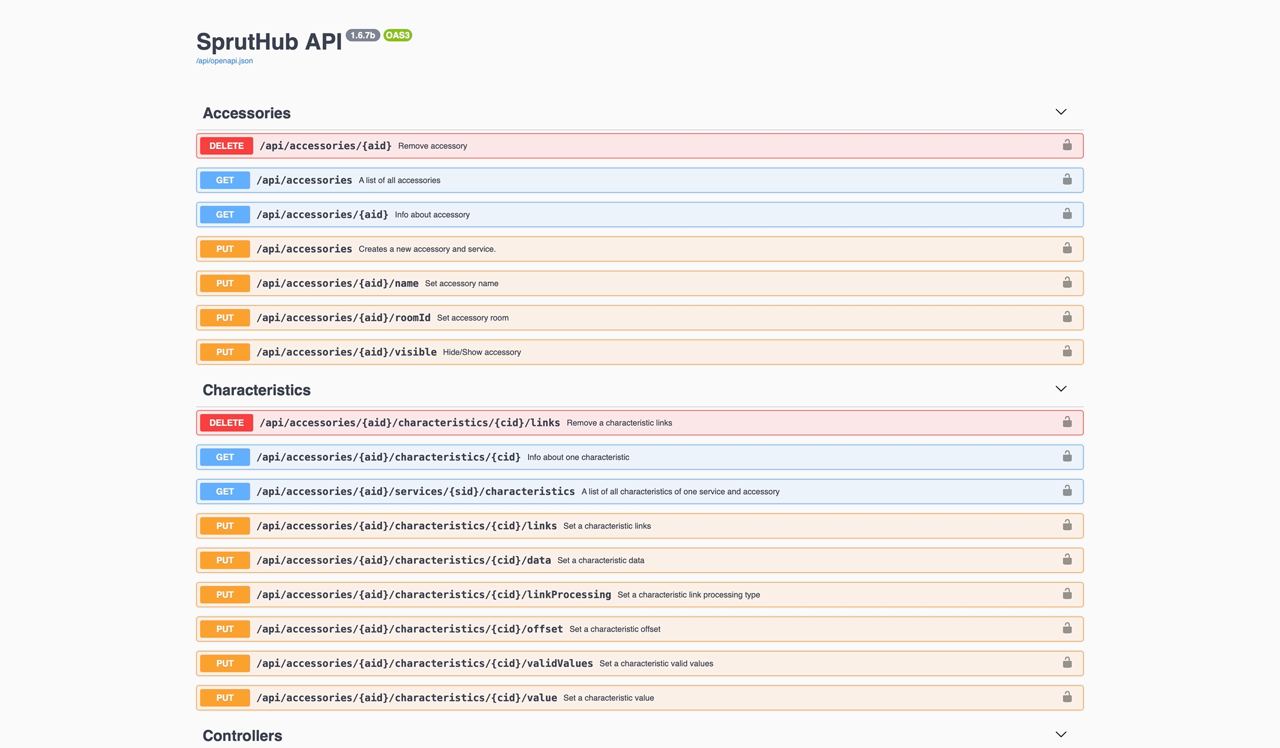Expand PUT characteristics/{cid}/value operation
This screenshot has height=748, width=1280.
pyautogui.click(x=640, y=698)
